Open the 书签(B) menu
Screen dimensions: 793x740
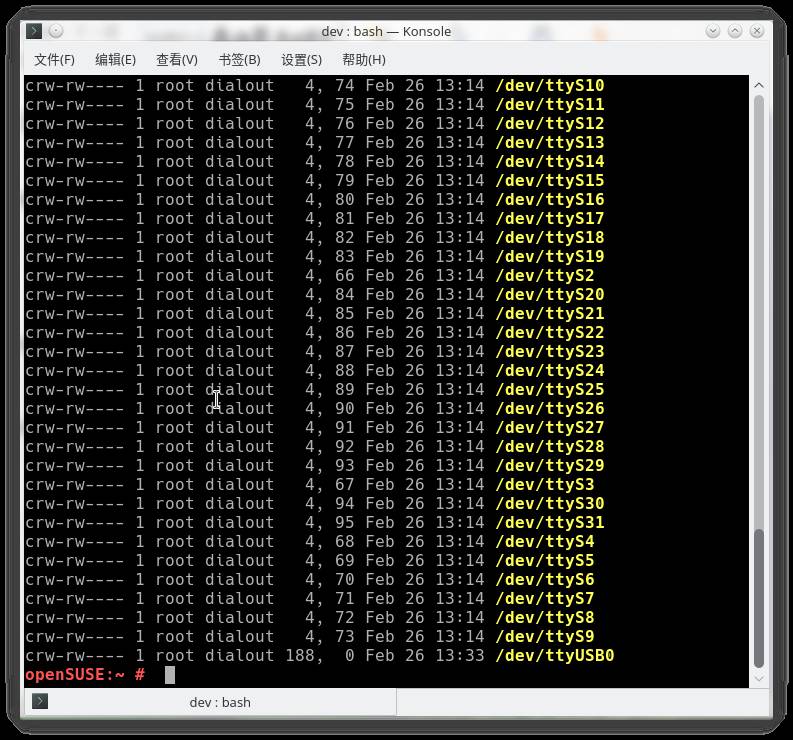pyautogui.click(x=239, y=60)
